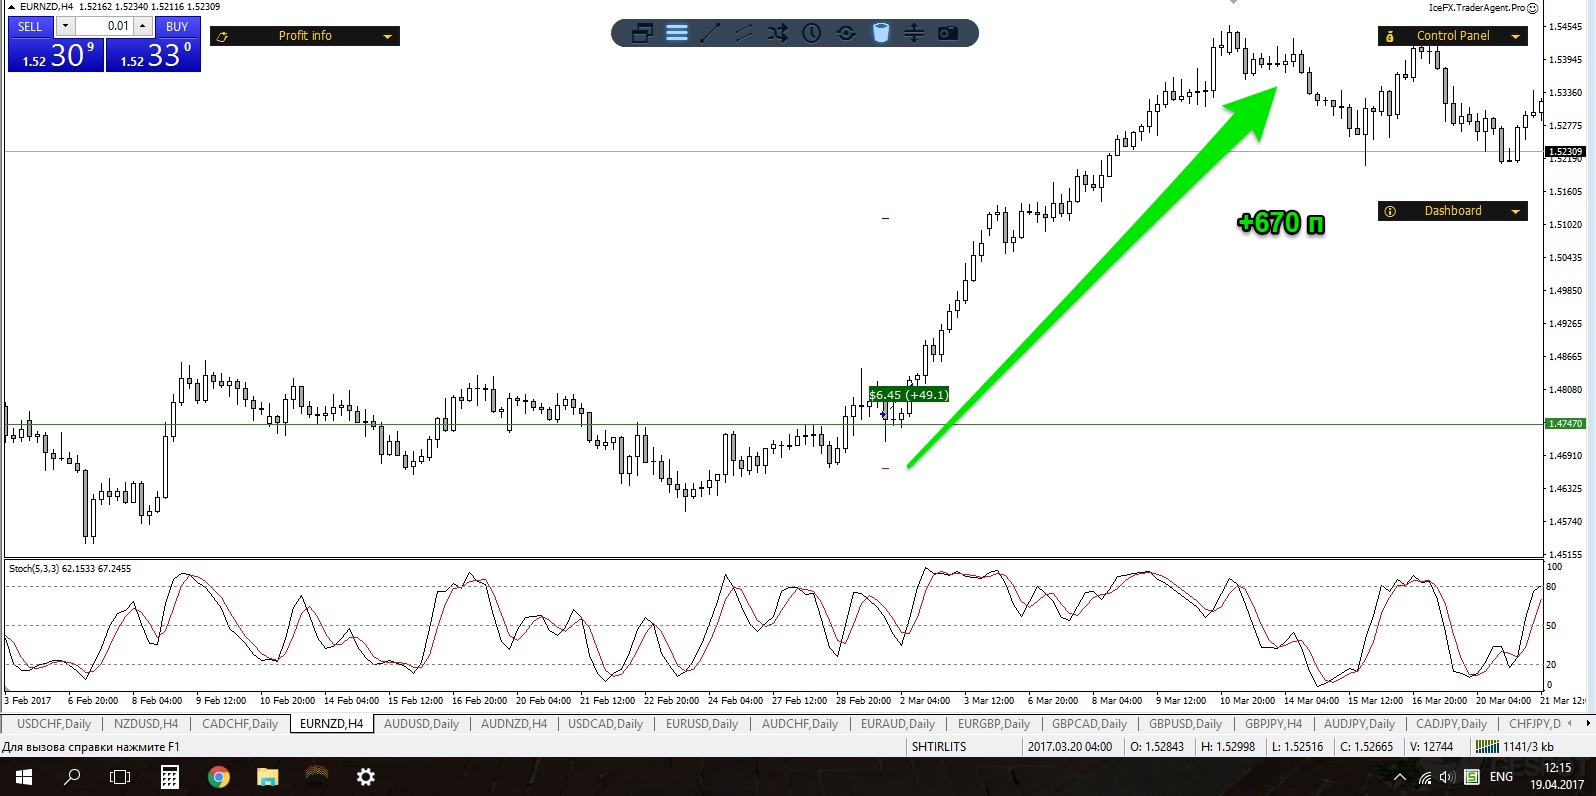Image resolution: width=1596 pixels, height=796 pixels.
Task: Select the trend line drawing tool
Action: [x=710, y=33]
